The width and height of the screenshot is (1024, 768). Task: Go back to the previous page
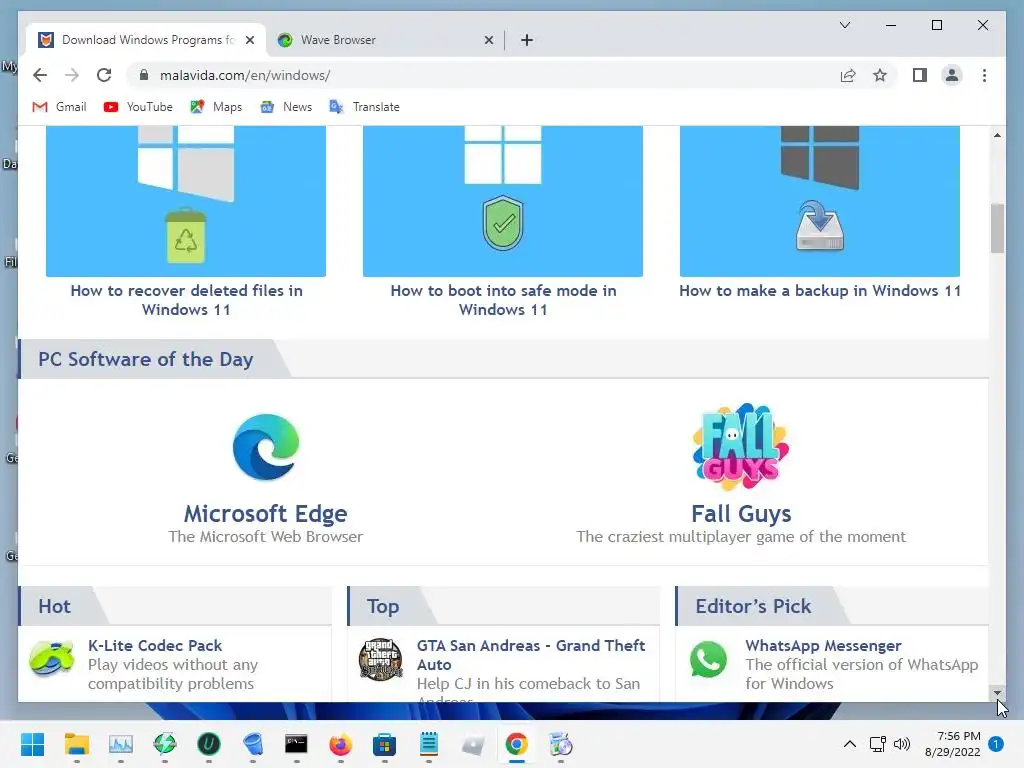(40, 75)
